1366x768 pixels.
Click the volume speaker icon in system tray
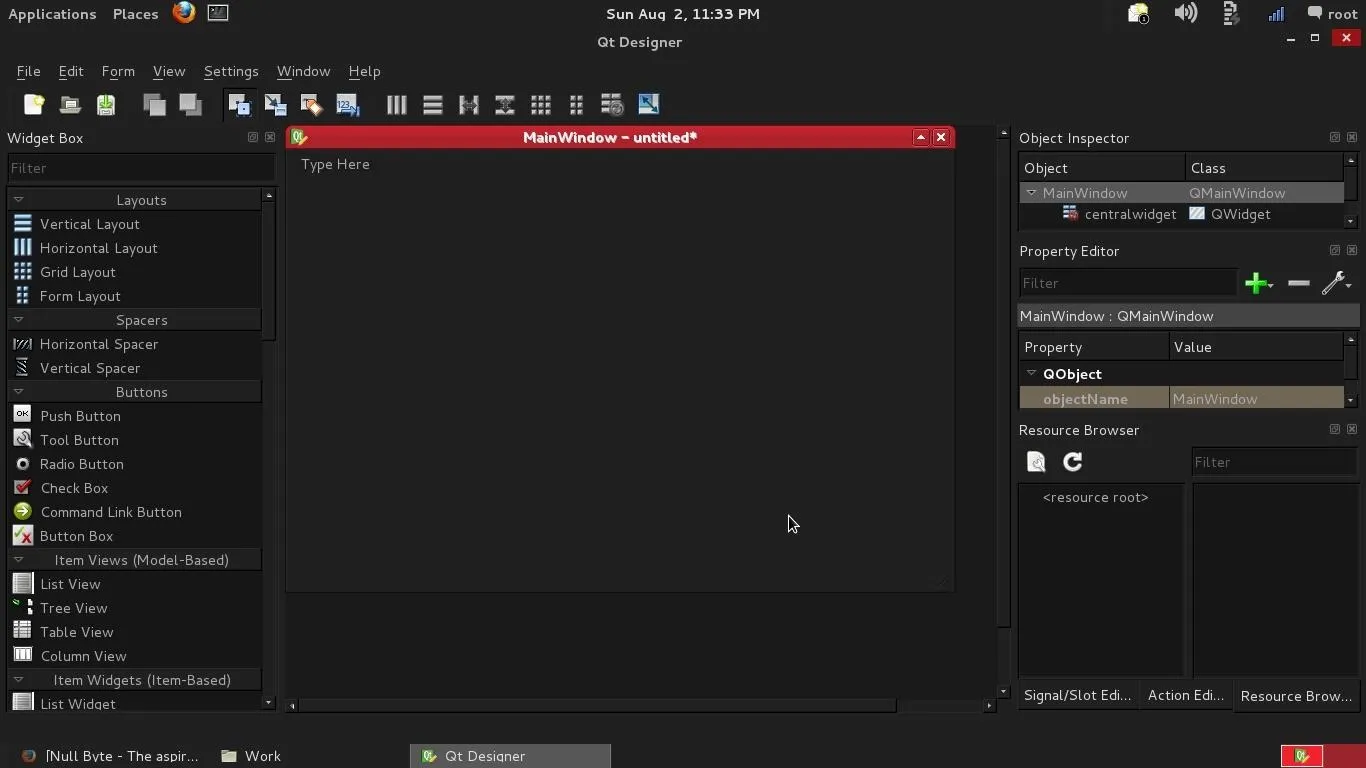tap(1186, 13)
